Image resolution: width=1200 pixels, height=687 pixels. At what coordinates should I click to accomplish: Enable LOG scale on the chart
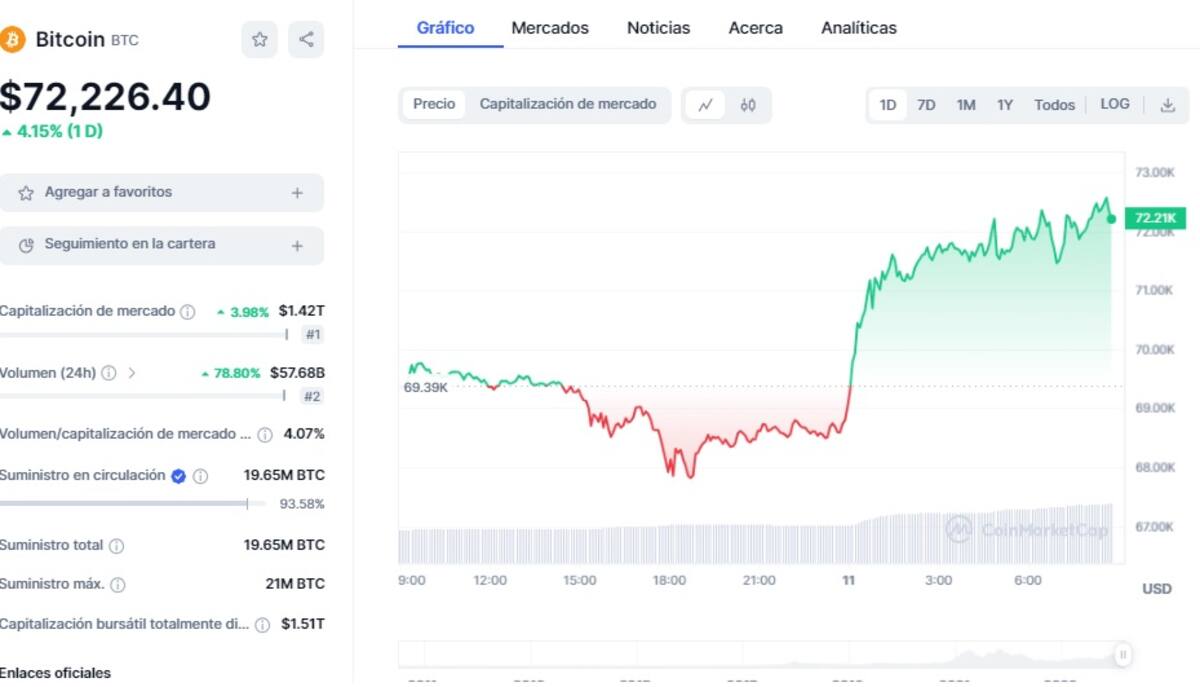(1114, 104)
